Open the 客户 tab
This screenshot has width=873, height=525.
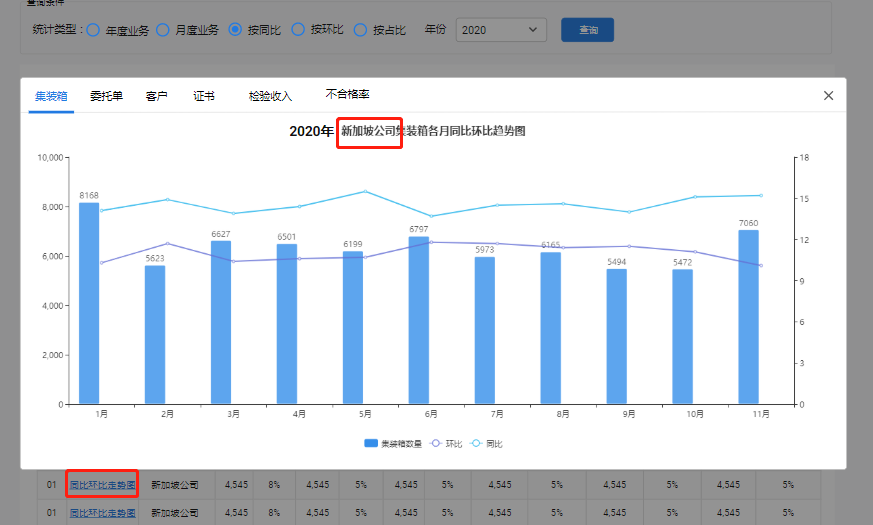tap(156, 96)
